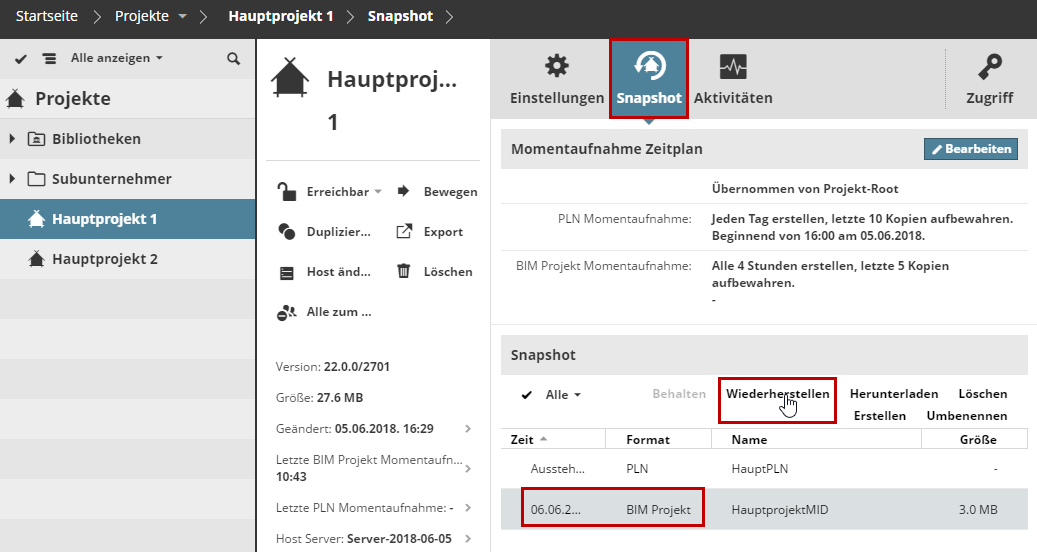Switch to the Snapshot tab
This screenshot has width=1037, height=552.
click(649, 80)
